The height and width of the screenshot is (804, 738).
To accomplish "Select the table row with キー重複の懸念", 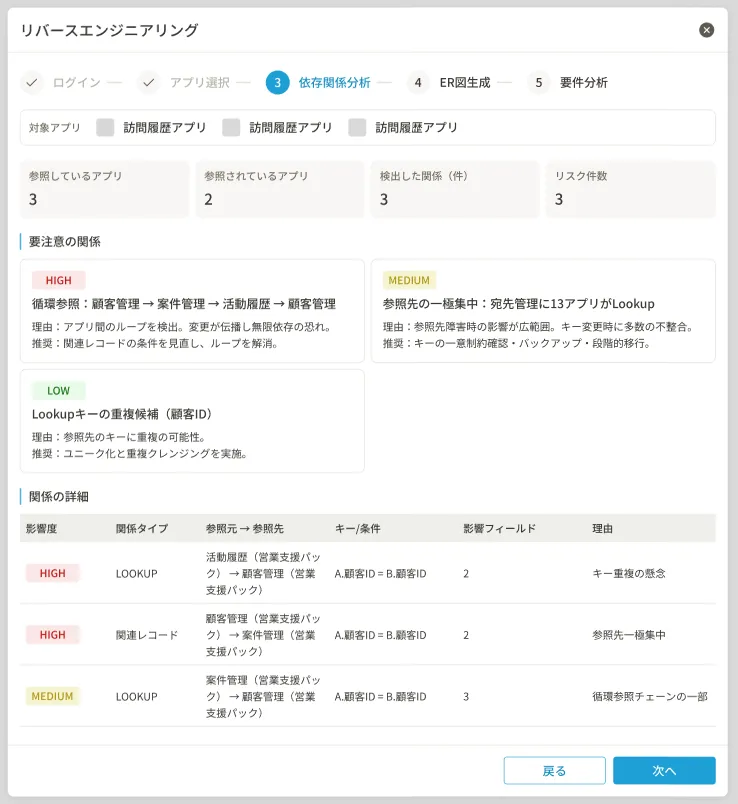I will coord(368,573).
